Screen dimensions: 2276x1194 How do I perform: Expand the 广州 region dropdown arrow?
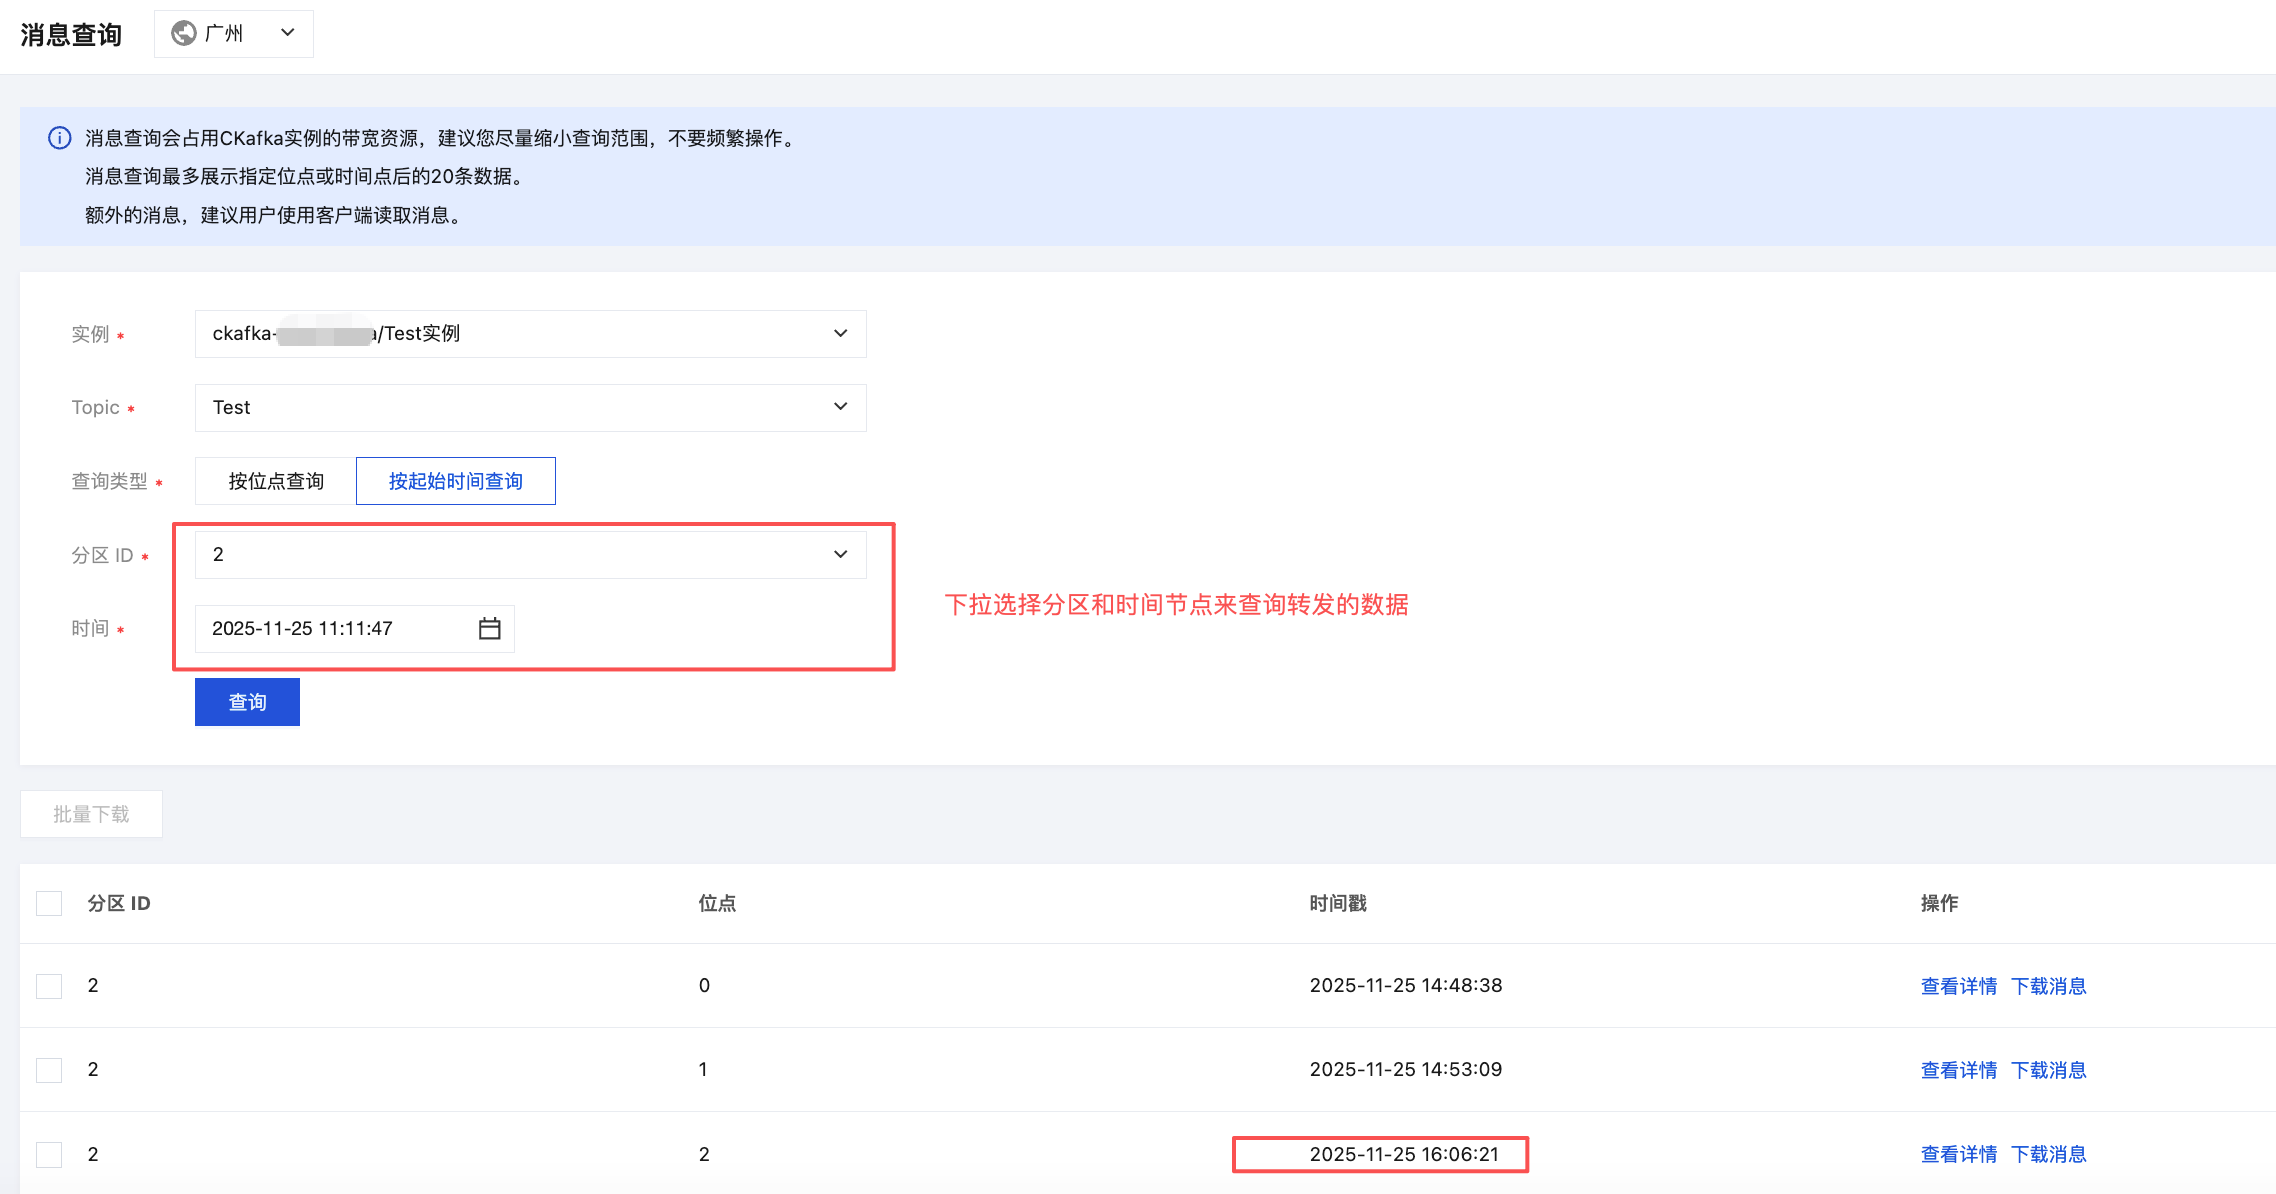click(288, 33)
